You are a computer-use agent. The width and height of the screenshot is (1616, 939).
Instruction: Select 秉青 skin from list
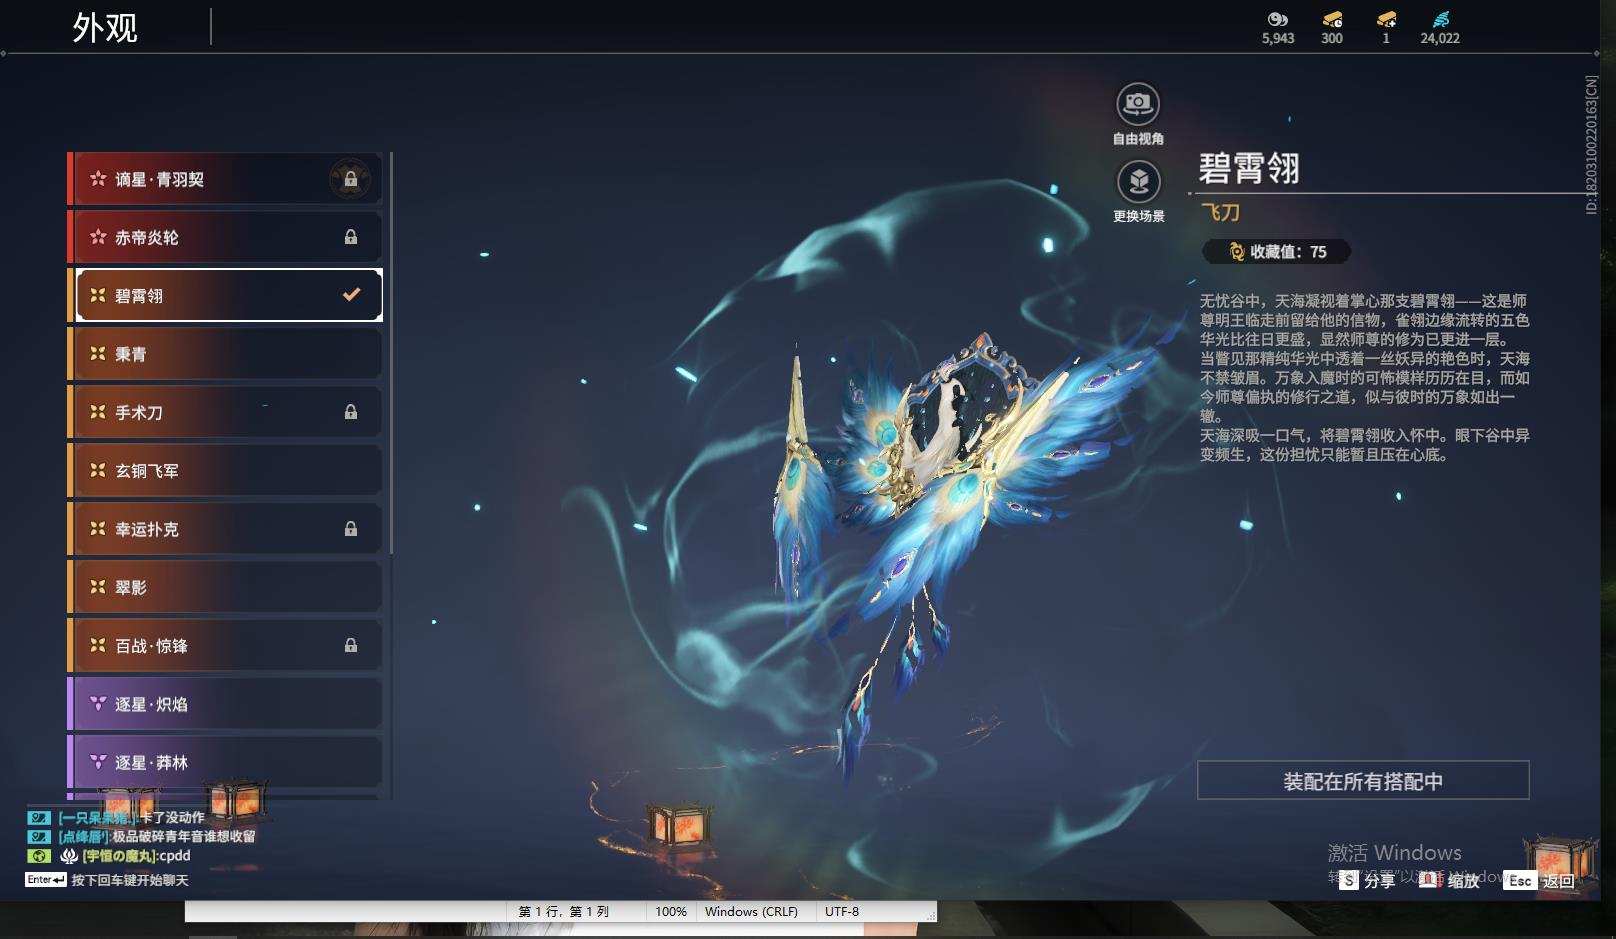[225, 353]
